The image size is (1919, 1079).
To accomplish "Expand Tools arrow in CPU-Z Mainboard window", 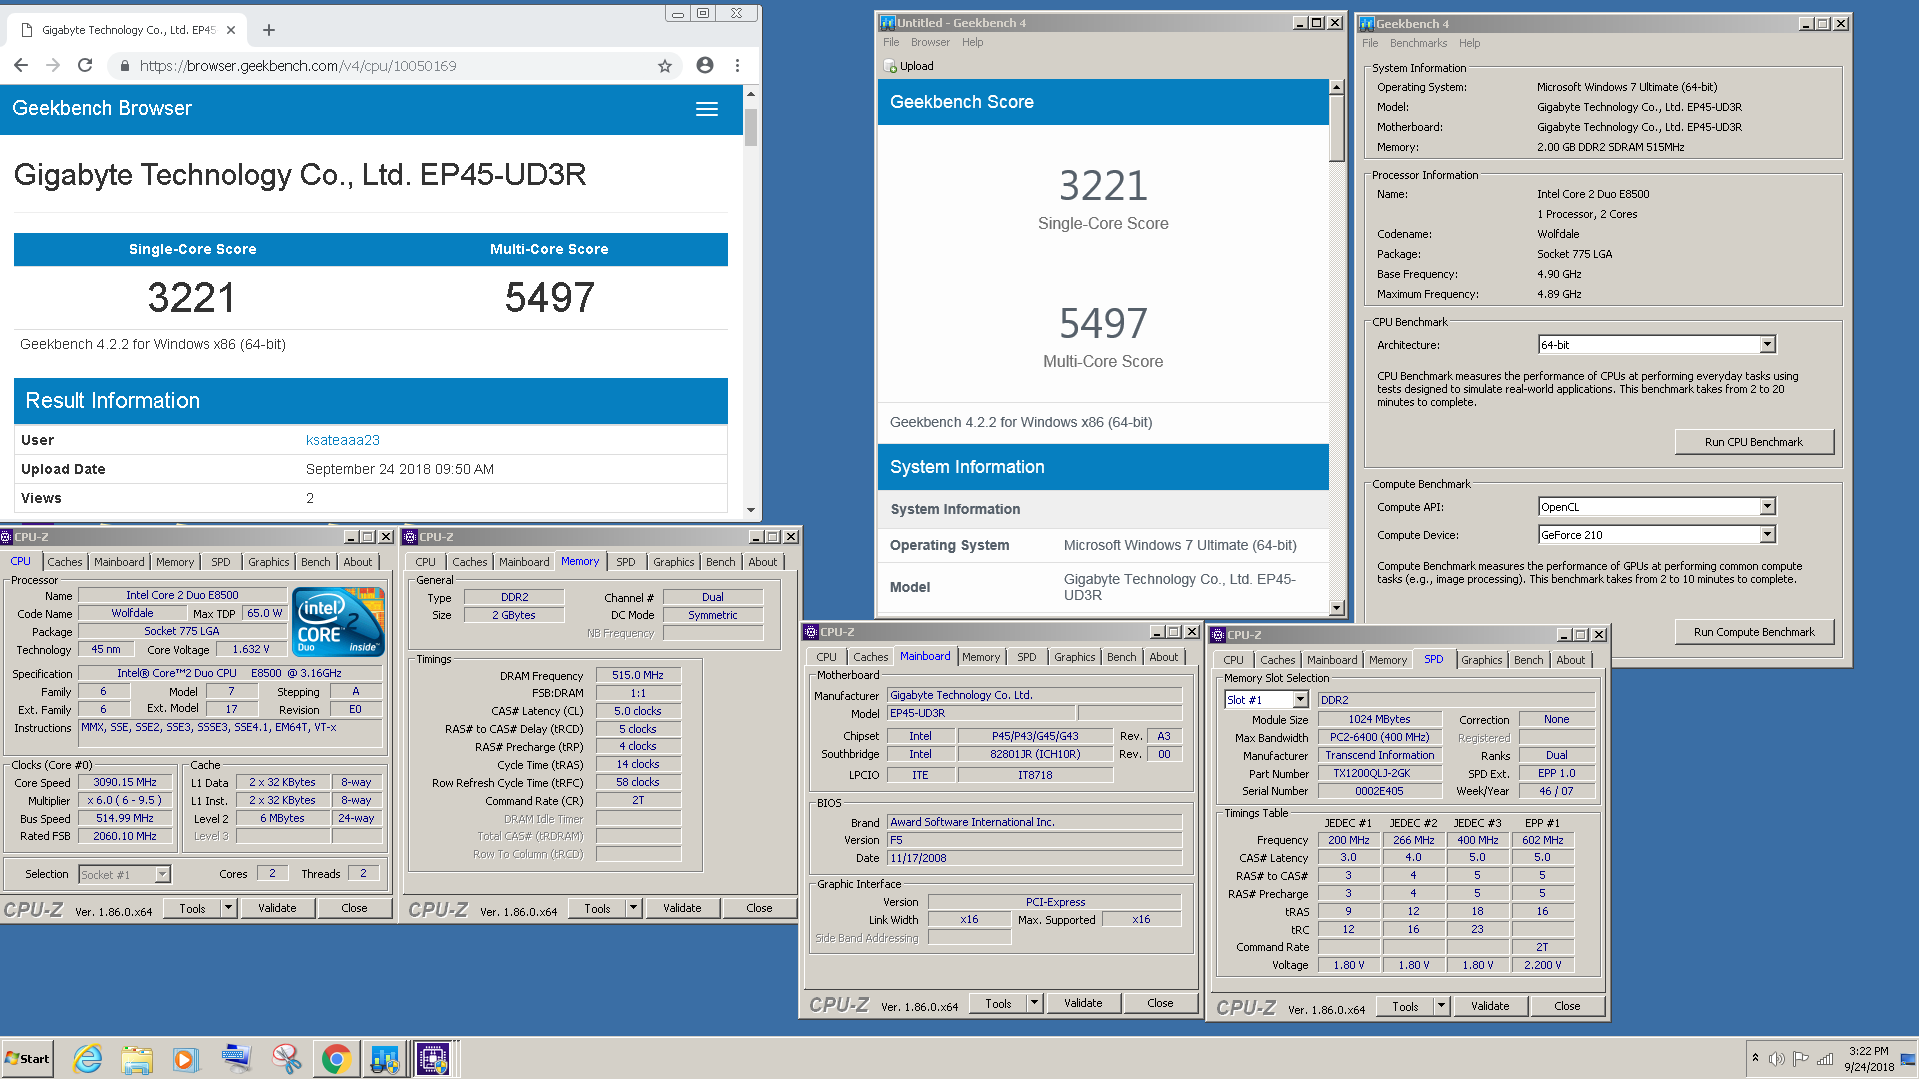I will click(1034, 1003).
